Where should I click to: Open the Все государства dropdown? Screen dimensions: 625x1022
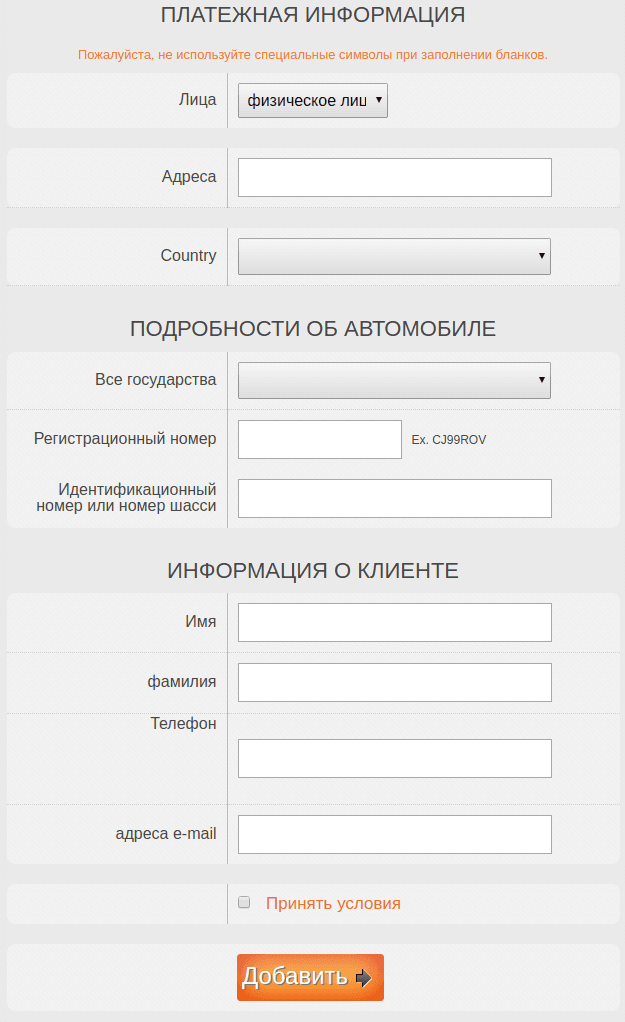[394, 380]
